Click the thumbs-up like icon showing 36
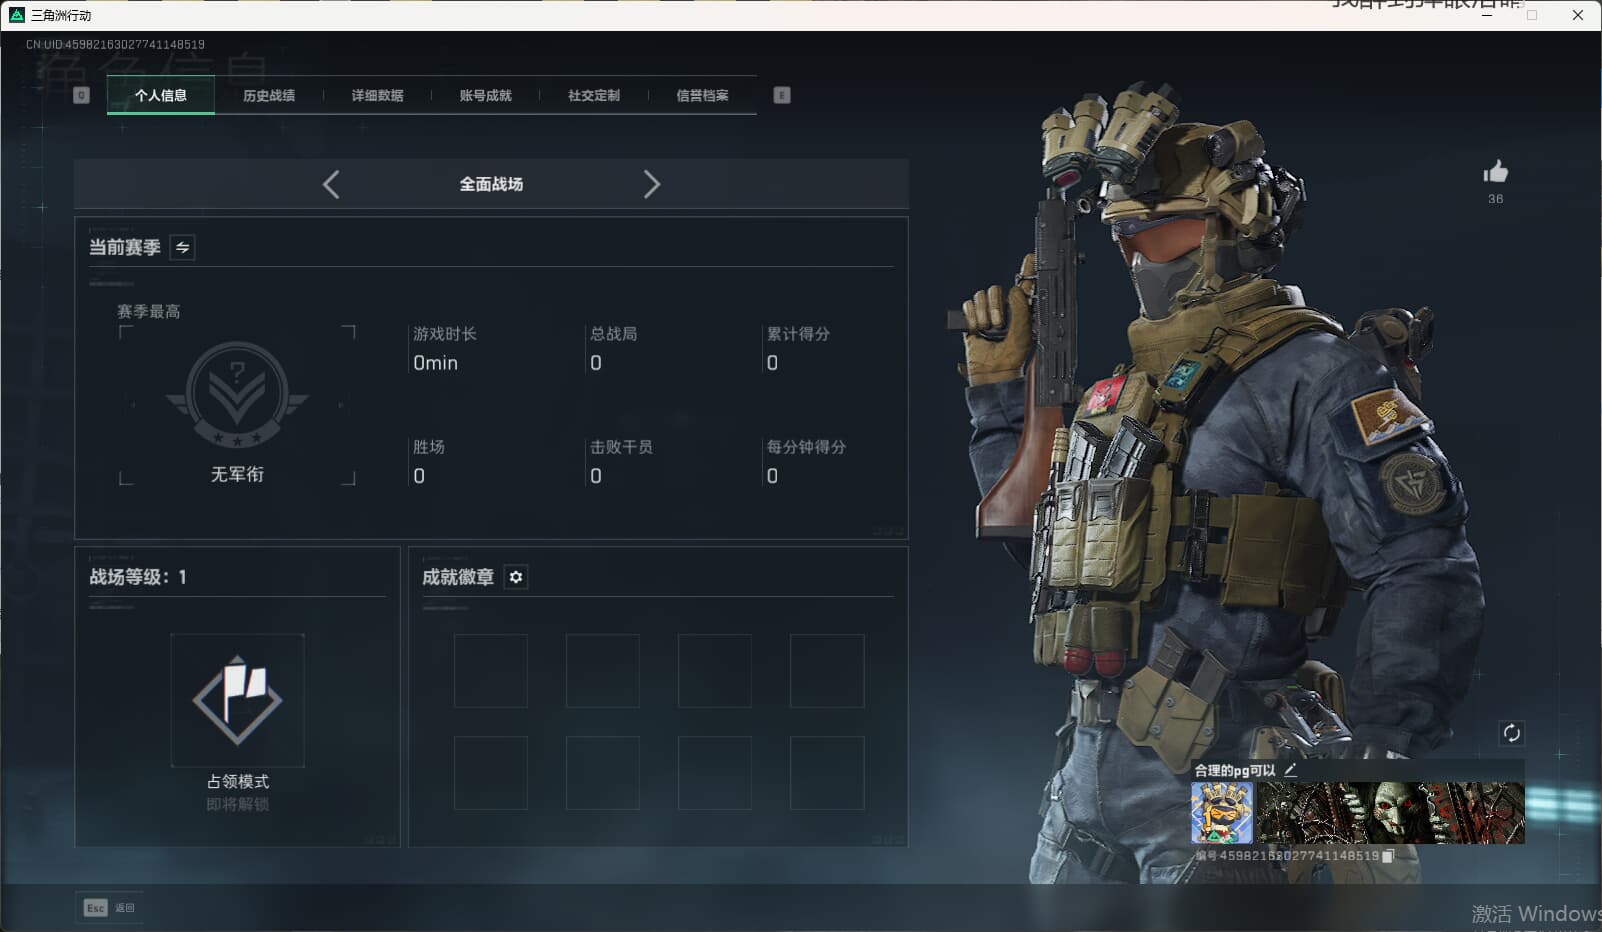The height and width of the screenshot is (932, 1602). 1495,175
